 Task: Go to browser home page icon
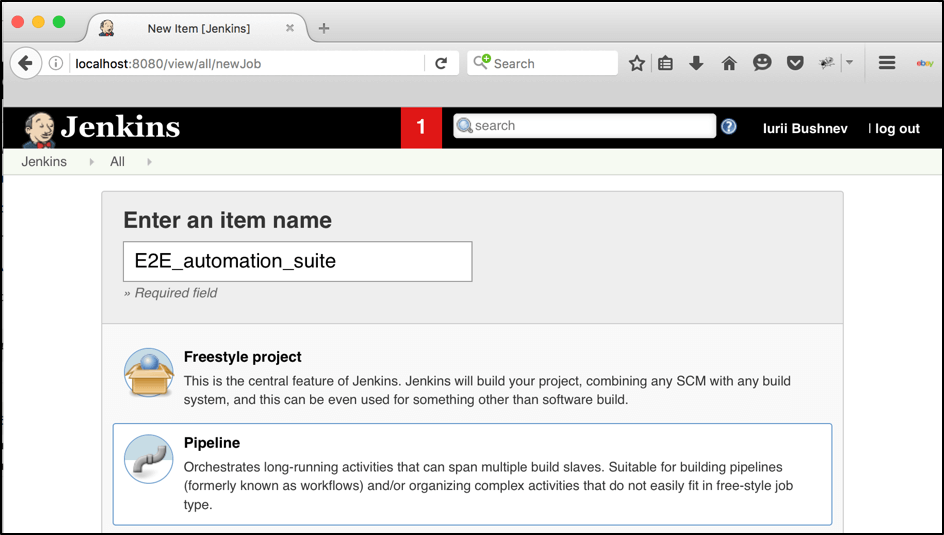coord(729,63)
